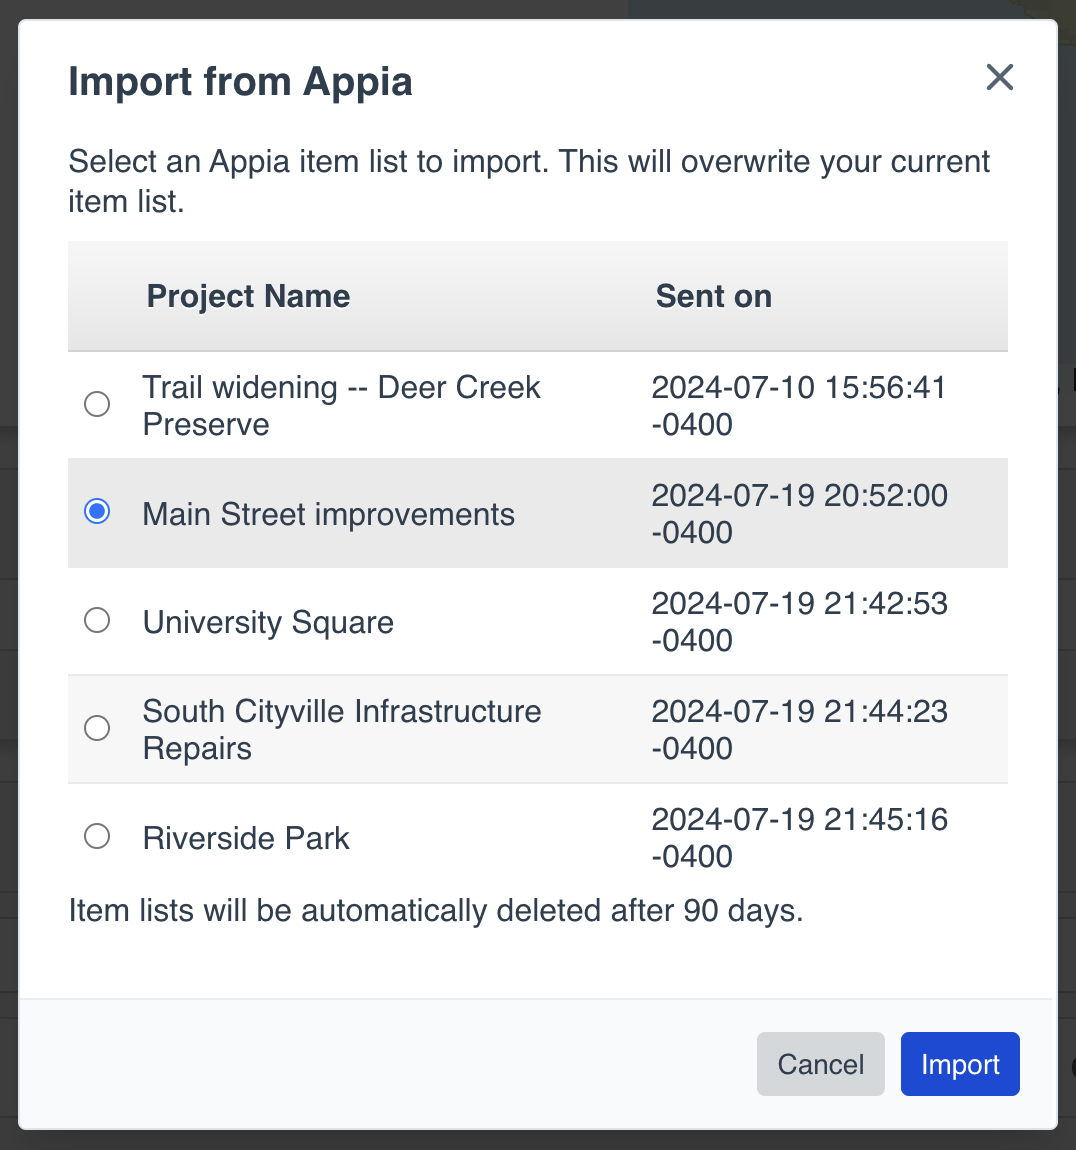This screenshot has width=1076, height=1150.
Task: Select the Trail widening radio button
Action: point(96,404)
